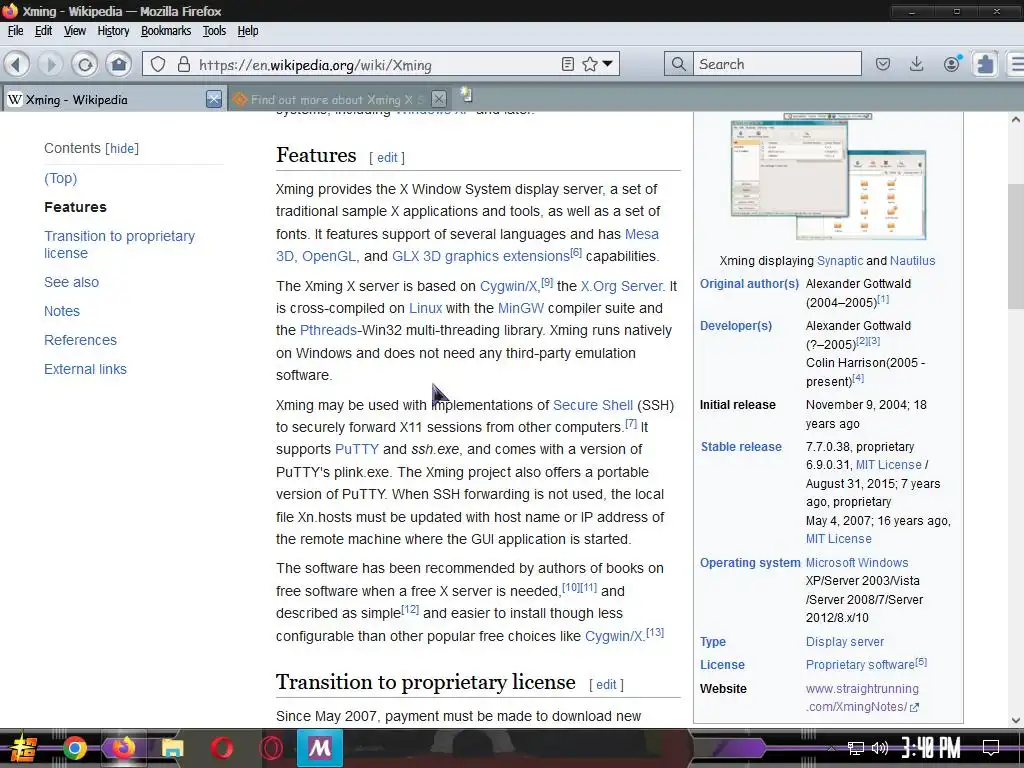The width and height of the screenshot is (1024, 768).
Task: View site security via padlock icon
Action: pos(184,64)
